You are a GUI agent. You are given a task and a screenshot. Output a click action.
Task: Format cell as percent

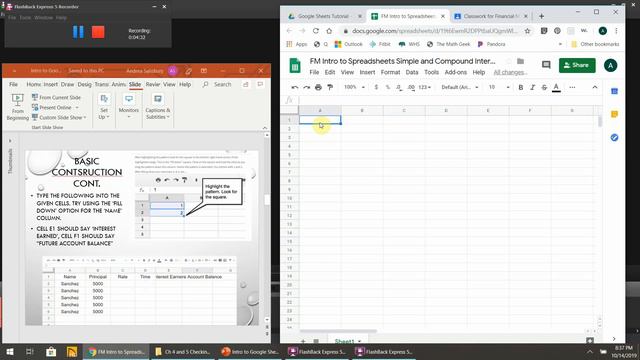388,87
